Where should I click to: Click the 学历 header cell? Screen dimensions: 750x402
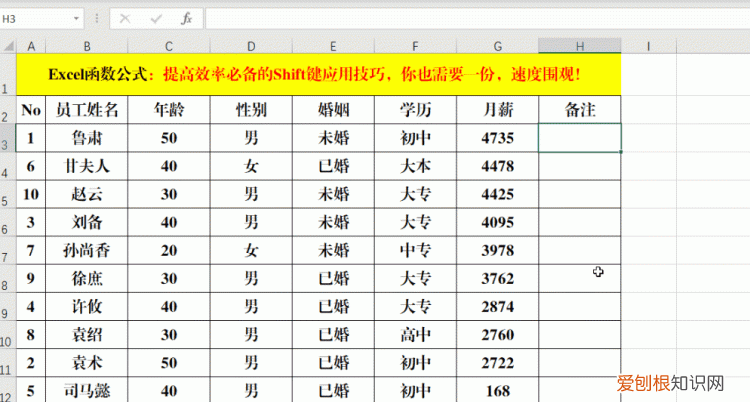click(415, 110)
